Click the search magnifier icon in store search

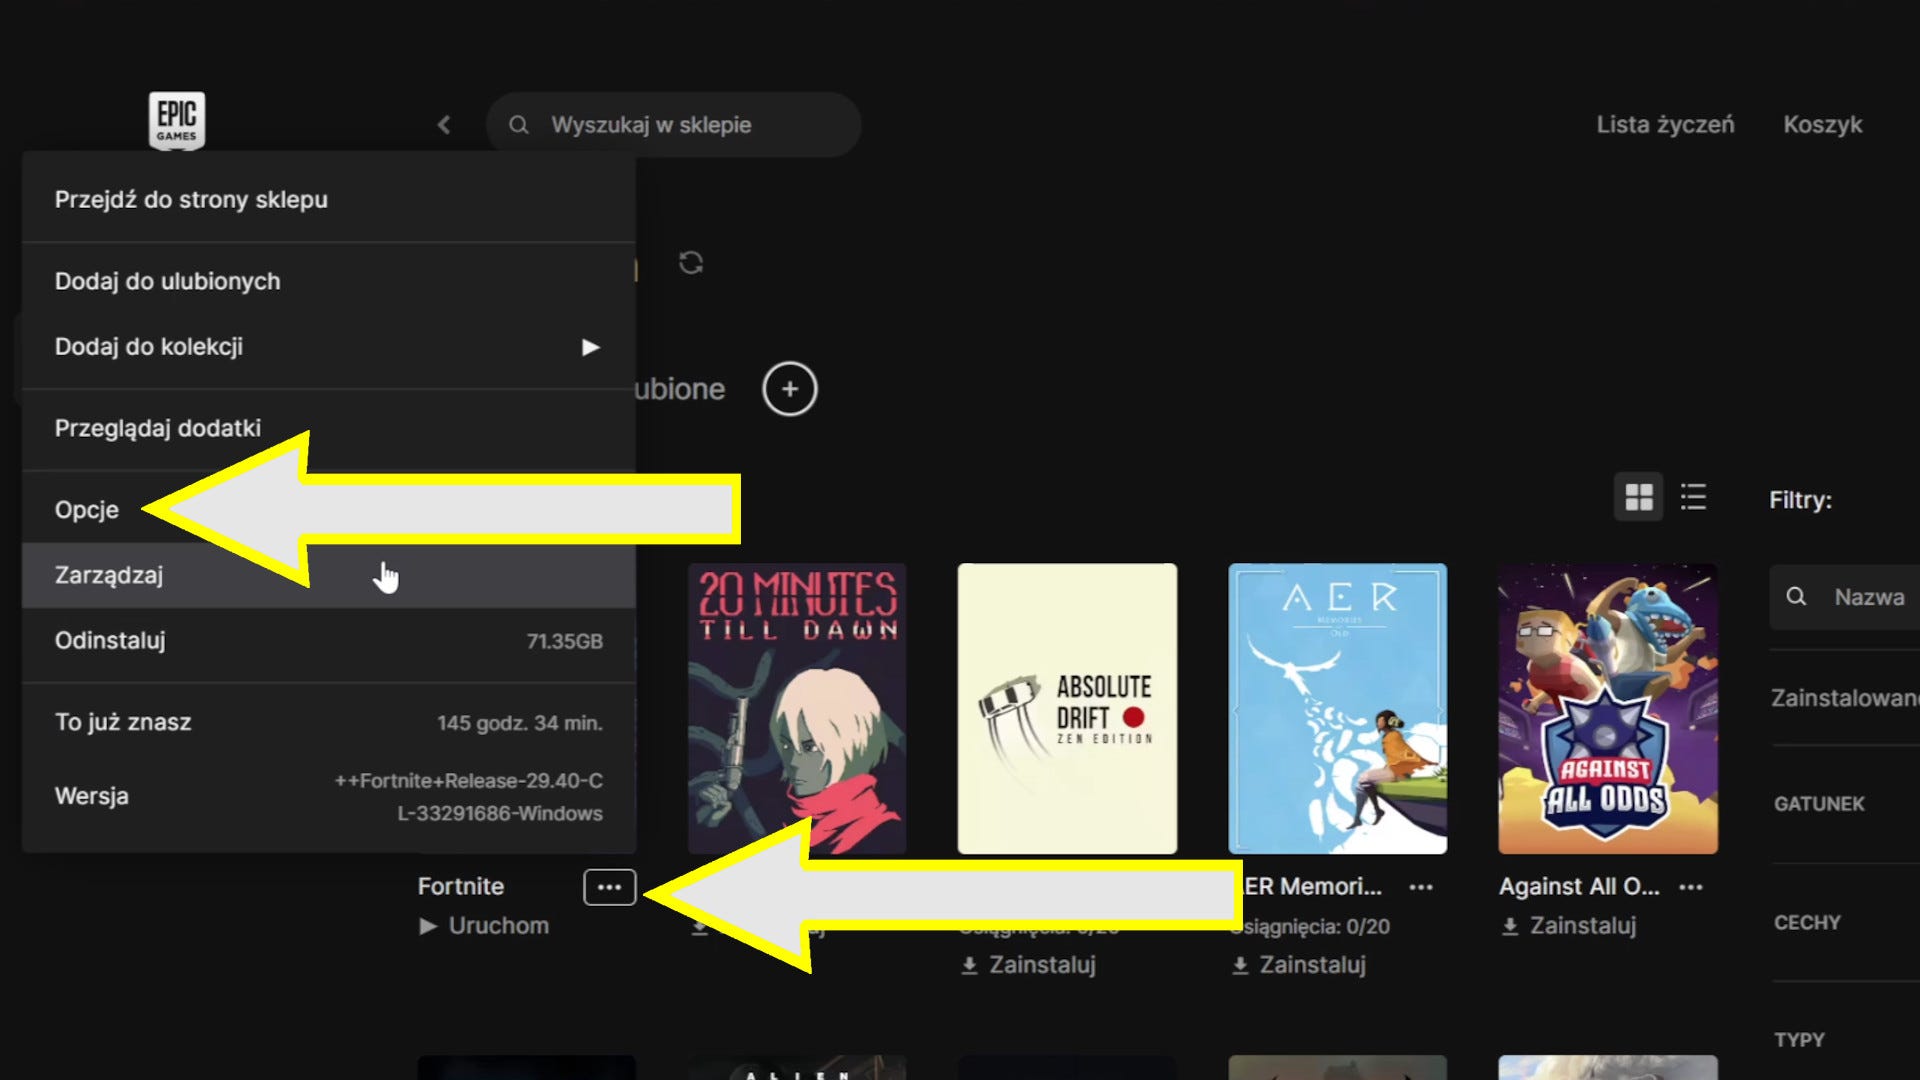pos(518,125)
